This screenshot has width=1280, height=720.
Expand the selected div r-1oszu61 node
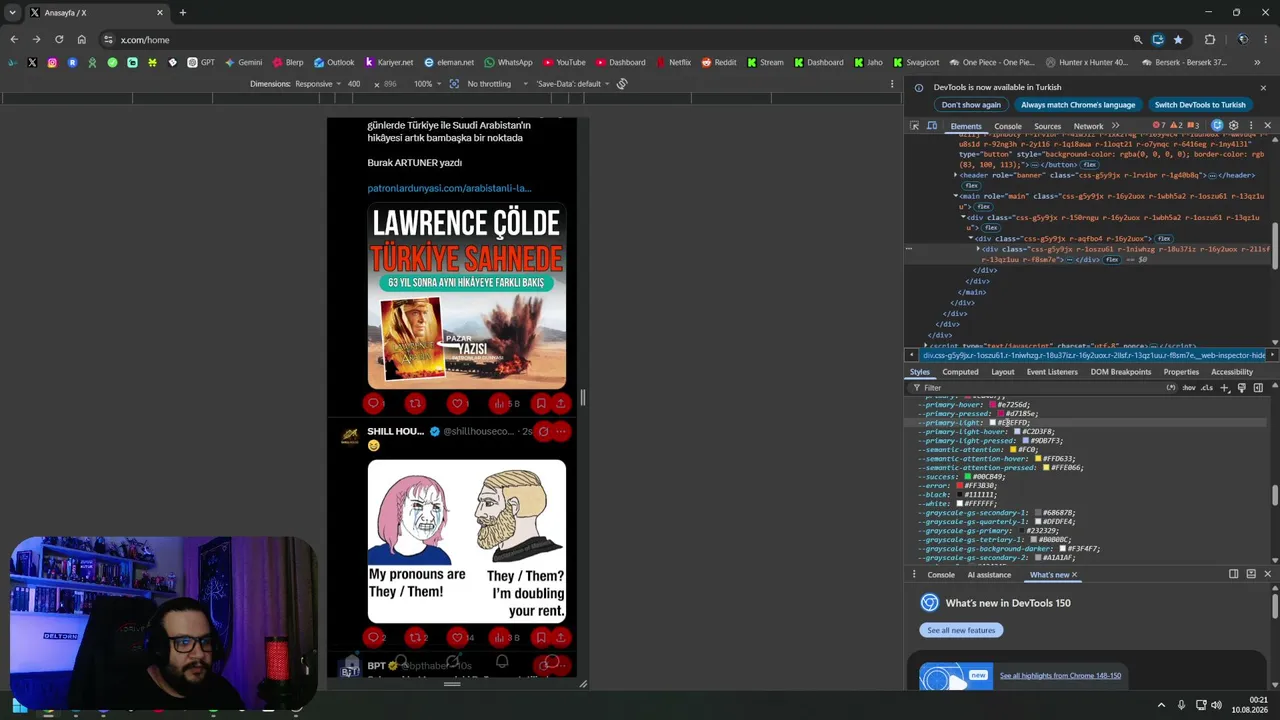(x=978, y=249)
